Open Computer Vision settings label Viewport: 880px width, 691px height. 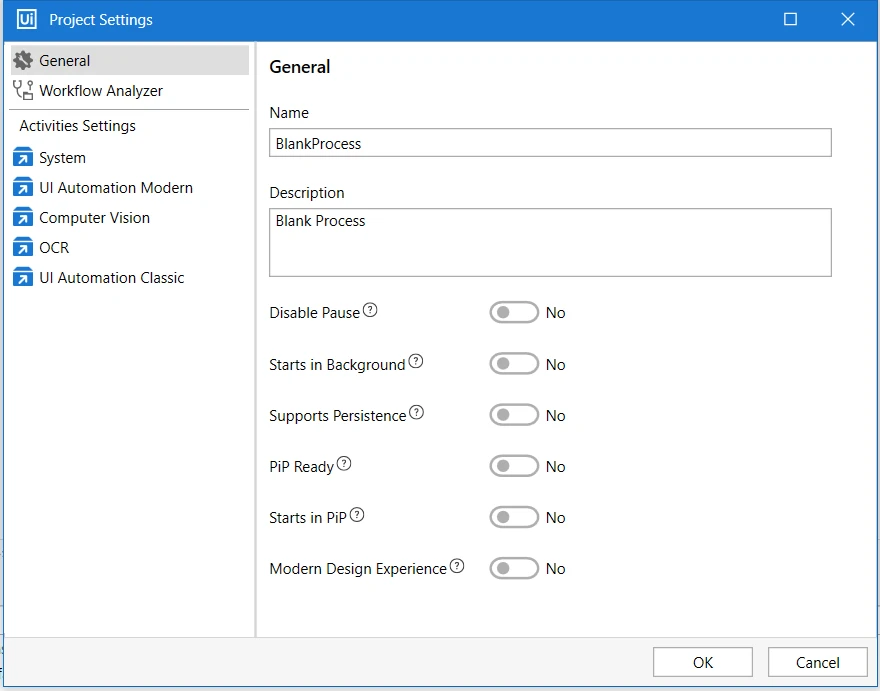click(x=94, y=218)
